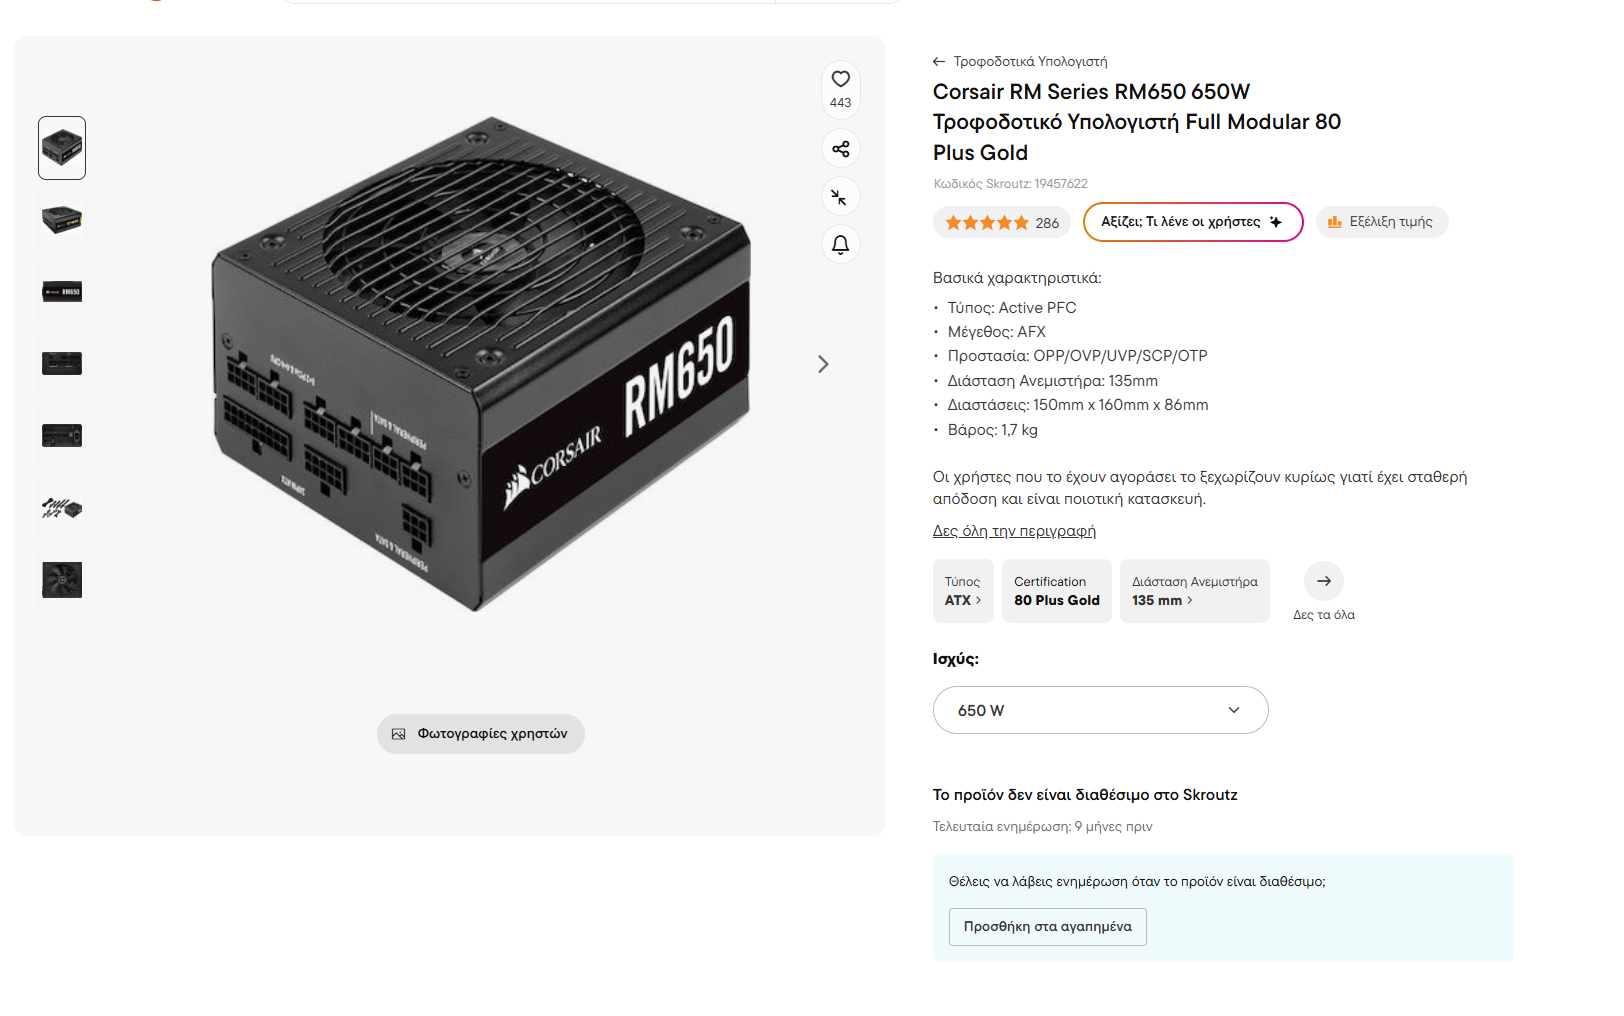Image resolution: width=1624 pixels, height=1016 pixels.
Task: Go back via Τροφοδοτικά Υπολογιστή arrow
Action: pos(939,62)
